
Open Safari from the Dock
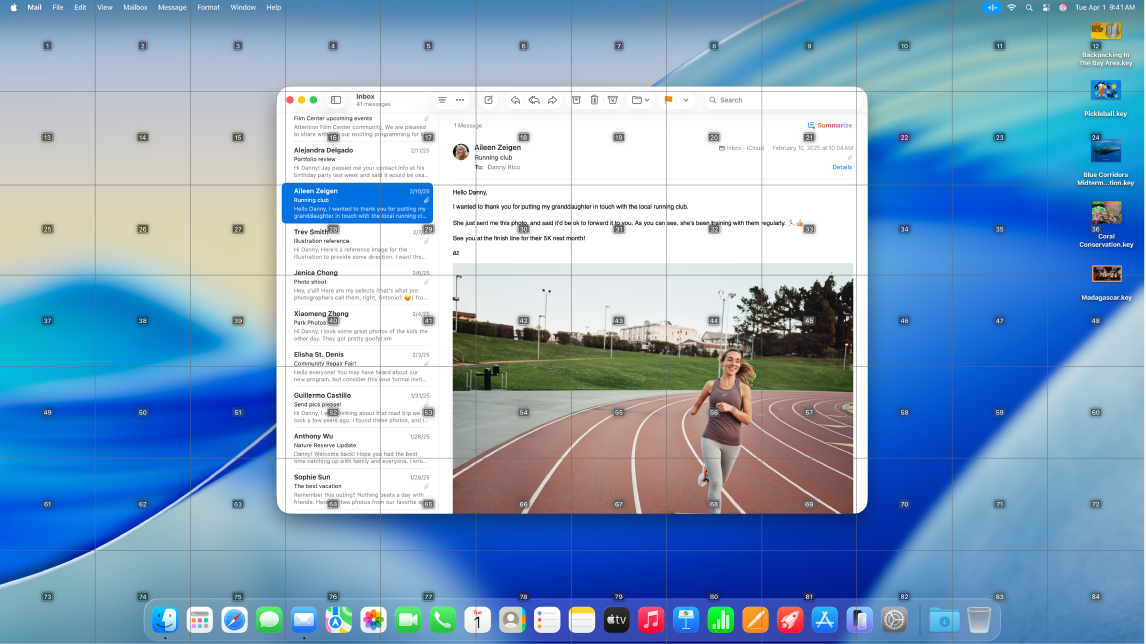point(234,620)
